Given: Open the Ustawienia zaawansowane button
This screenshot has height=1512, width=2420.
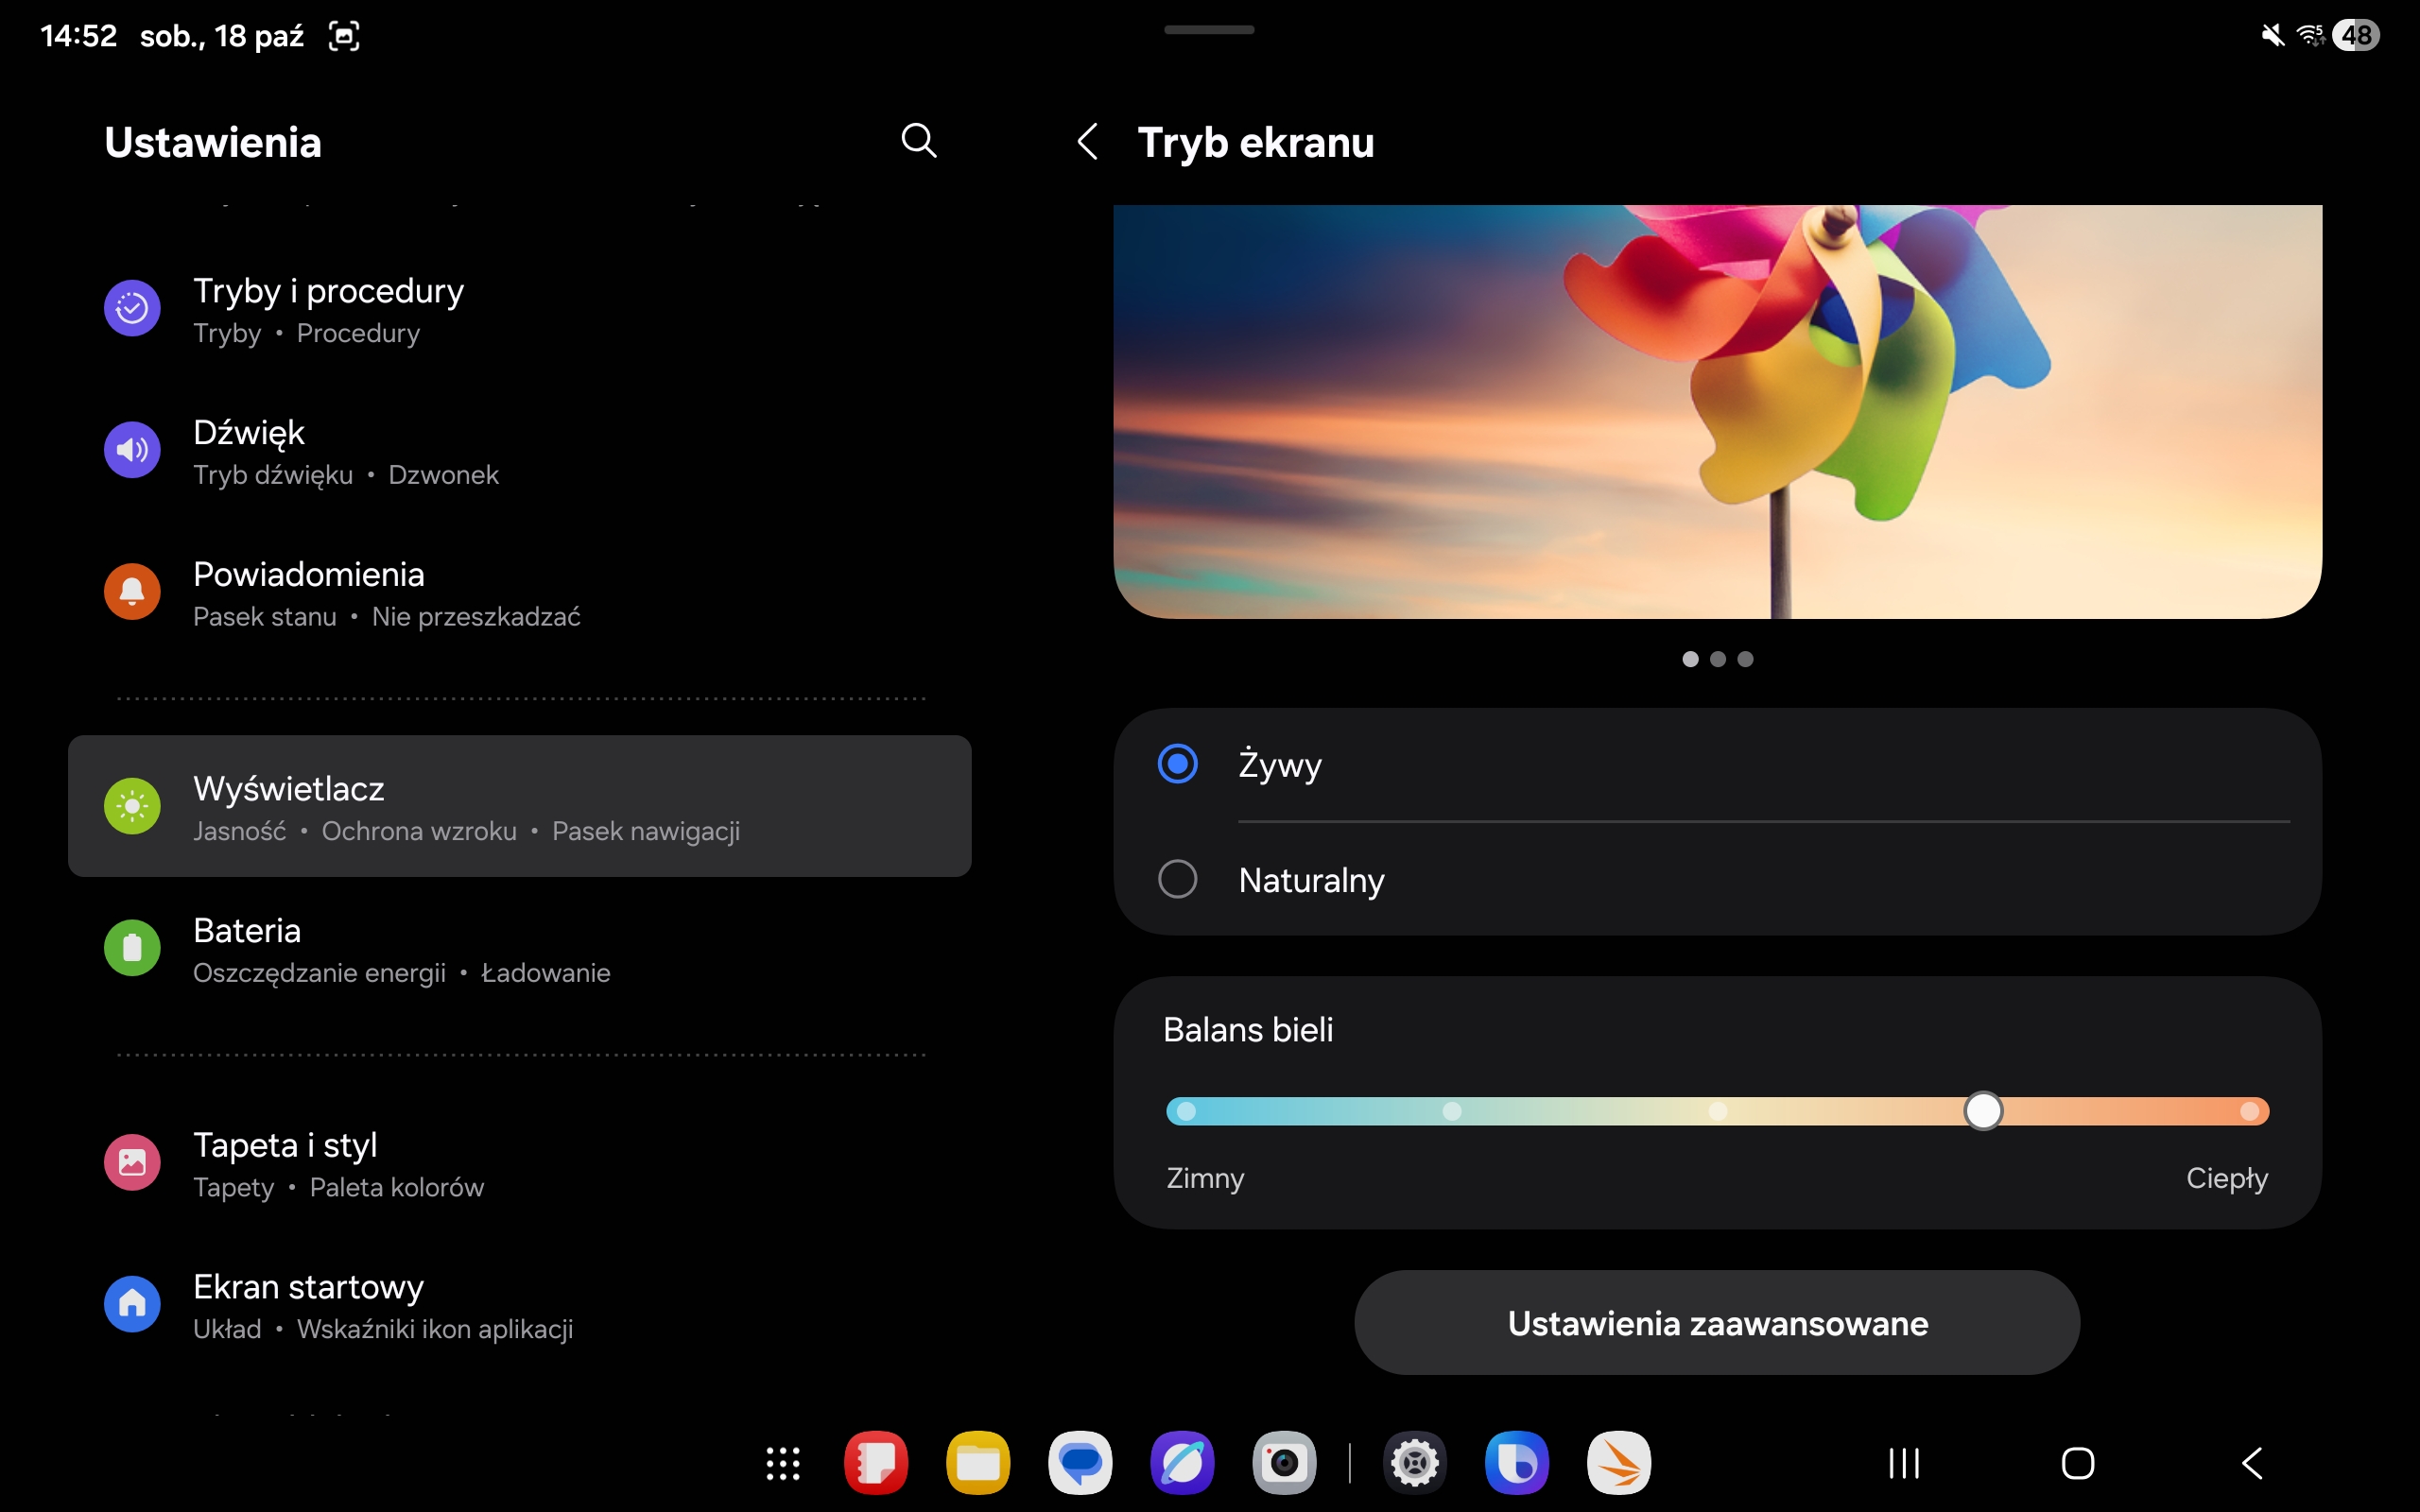Looking at the screenshot, I should coord(1717,1322).
